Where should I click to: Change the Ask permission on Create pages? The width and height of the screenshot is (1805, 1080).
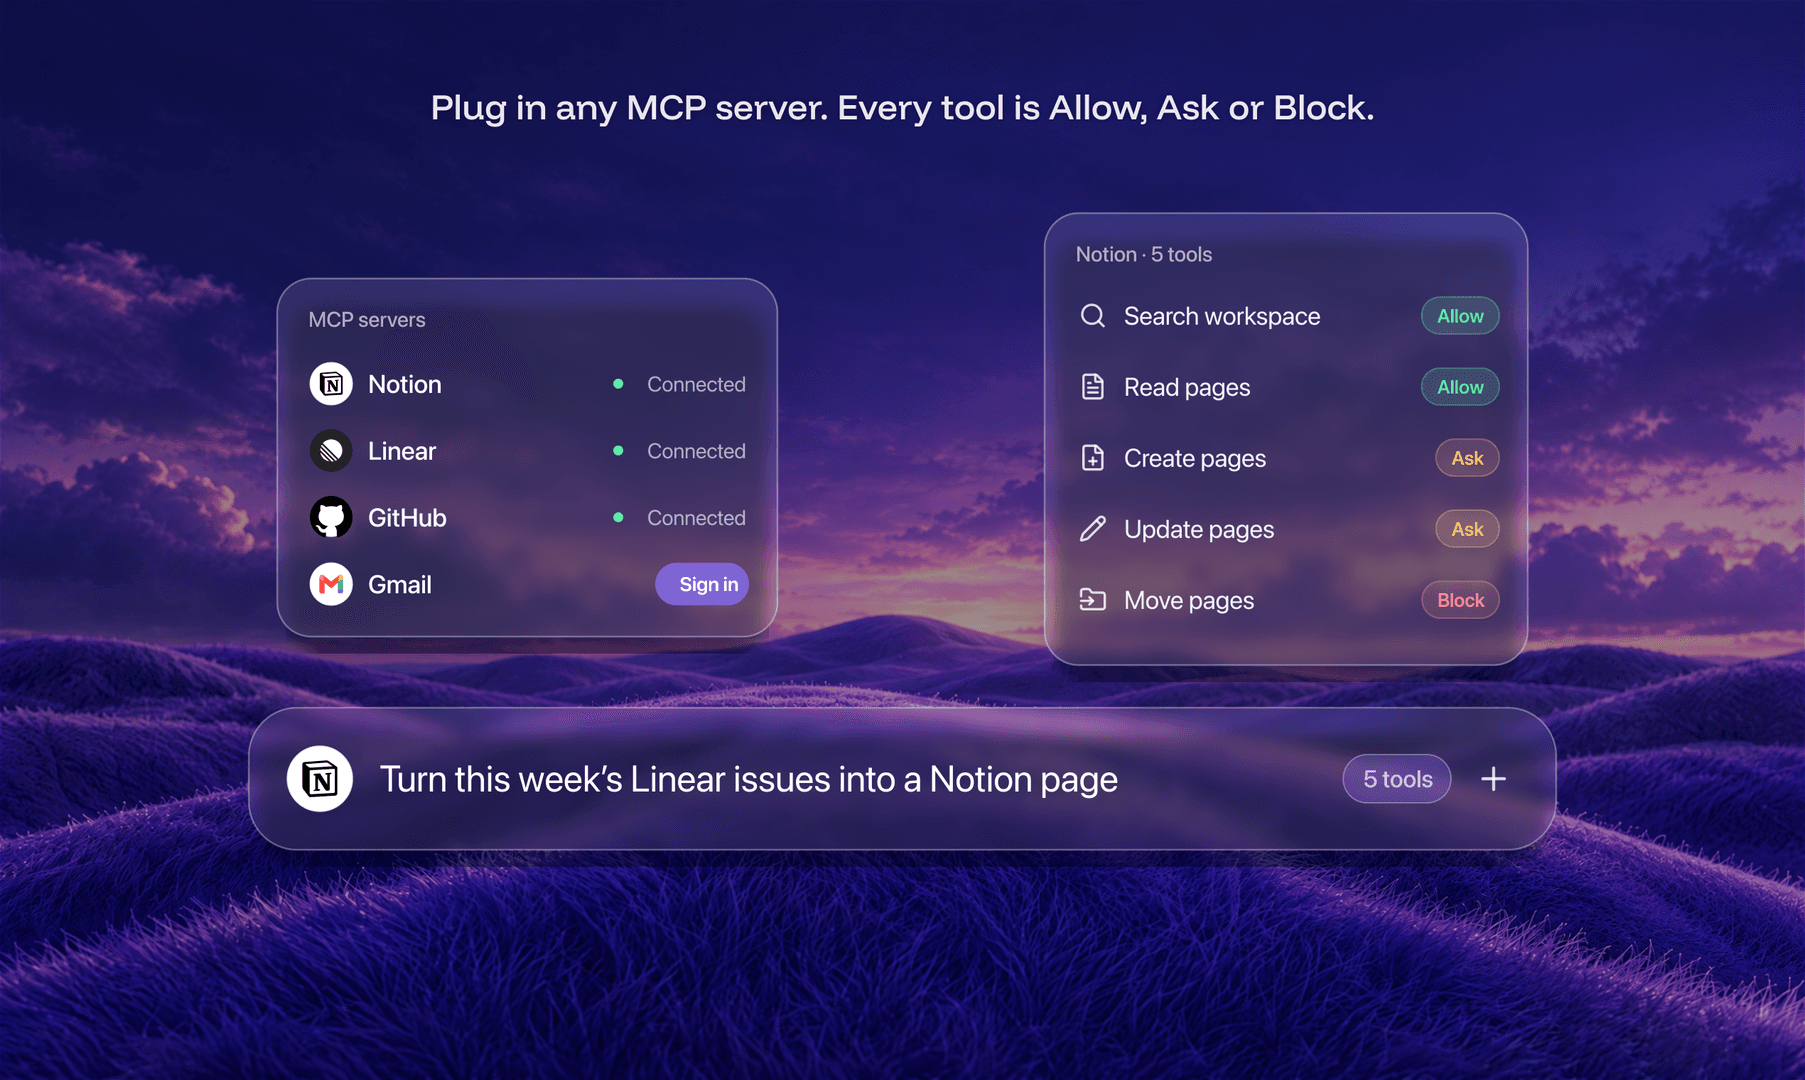click(1467, 458)
